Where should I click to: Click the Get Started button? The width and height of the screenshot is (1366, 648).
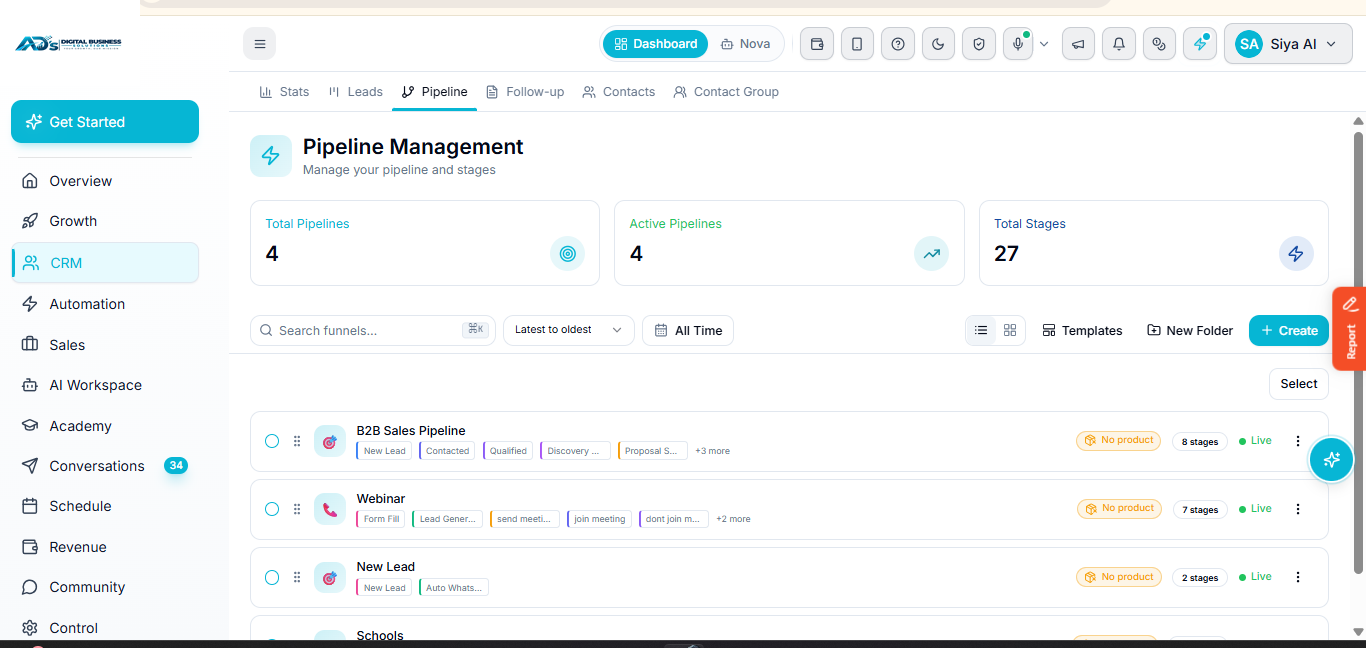pyautogui.click(x=105, y=122)
